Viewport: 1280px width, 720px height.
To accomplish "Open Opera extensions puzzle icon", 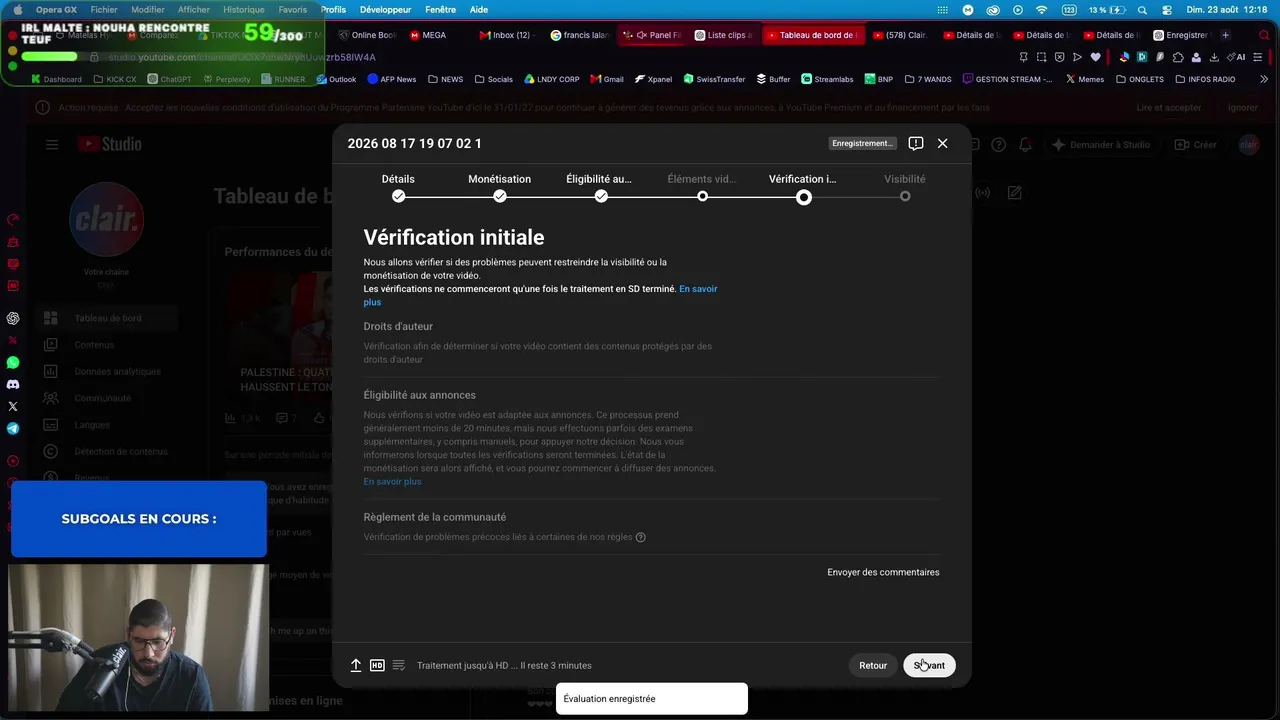I will tap(1177, 57).
